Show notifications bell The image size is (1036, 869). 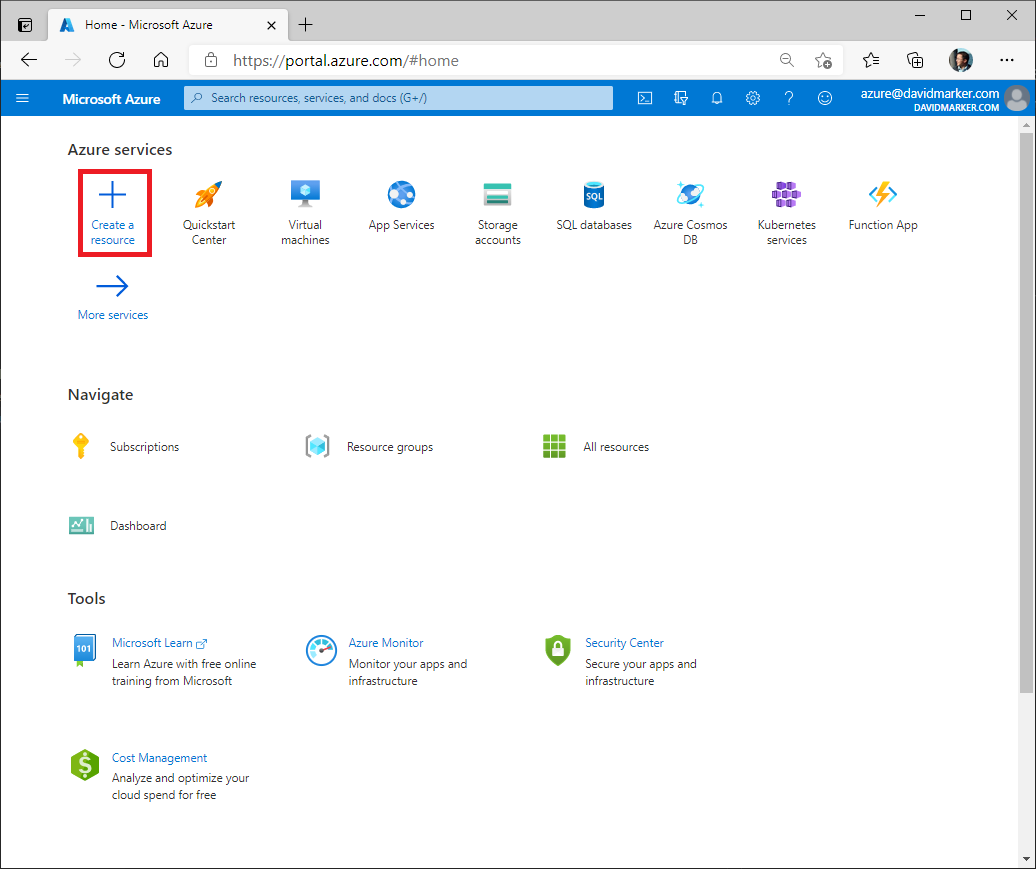(x=717, y=98)
